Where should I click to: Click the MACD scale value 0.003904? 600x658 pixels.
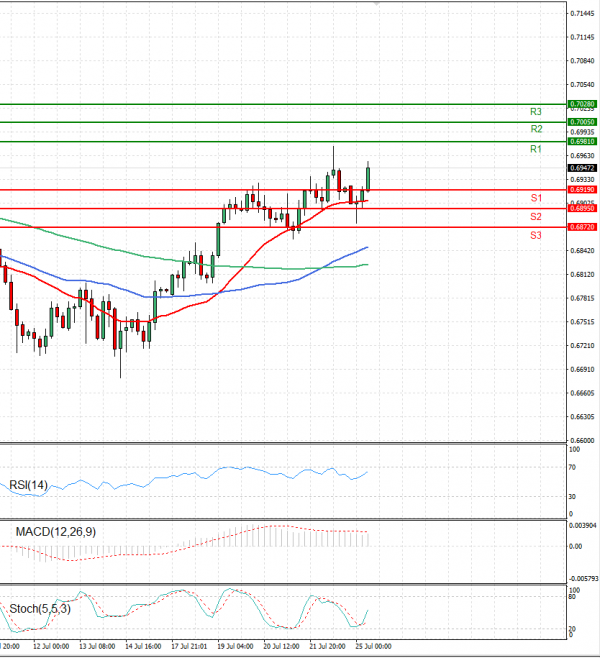pyautogui.click(x=583, y=525)
